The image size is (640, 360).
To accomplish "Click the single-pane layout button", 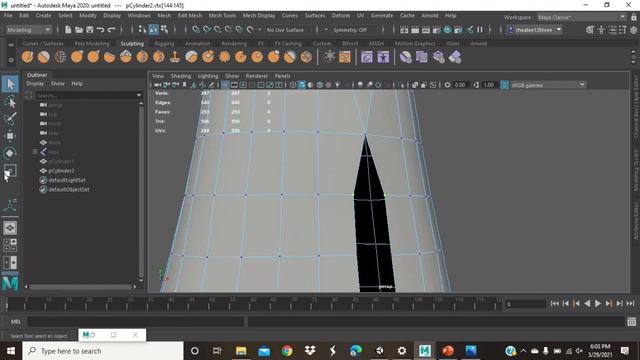I will [10, 228].
